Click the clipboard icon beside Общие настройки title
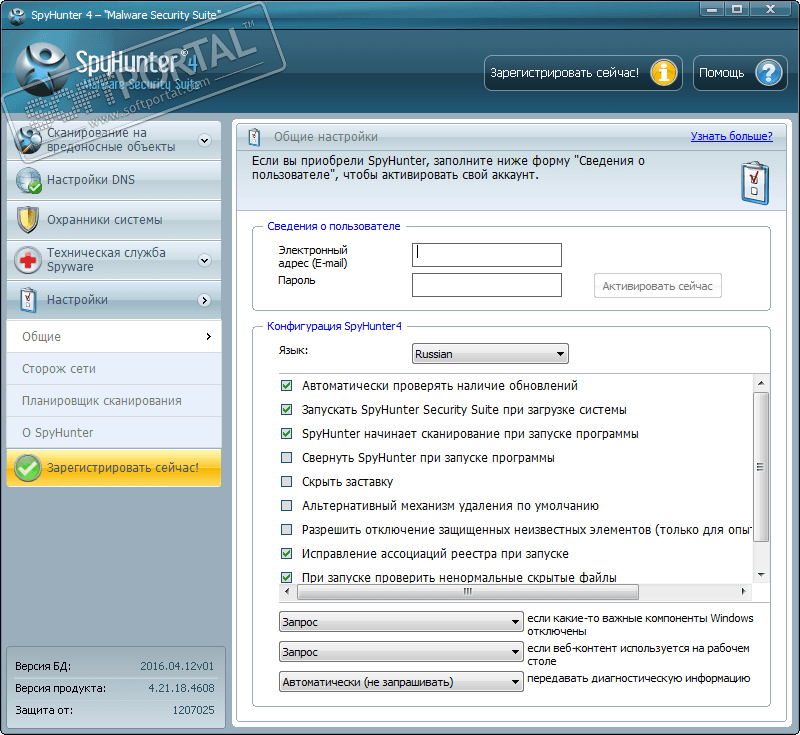Screen dimensions: 800x735 254,137
